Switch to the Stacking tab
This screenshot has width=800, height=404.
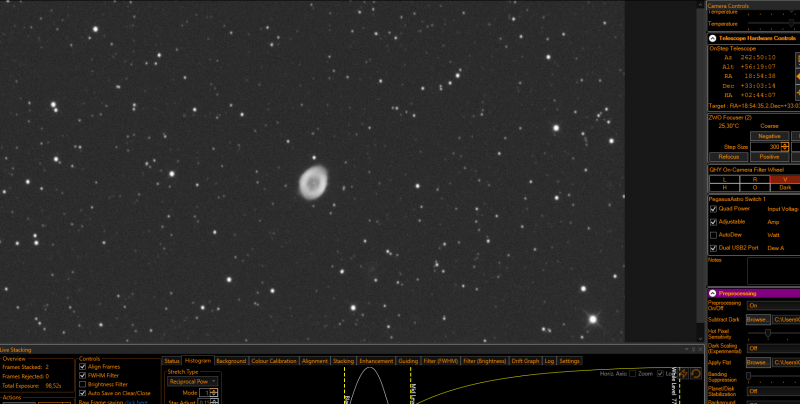[343, 361]
